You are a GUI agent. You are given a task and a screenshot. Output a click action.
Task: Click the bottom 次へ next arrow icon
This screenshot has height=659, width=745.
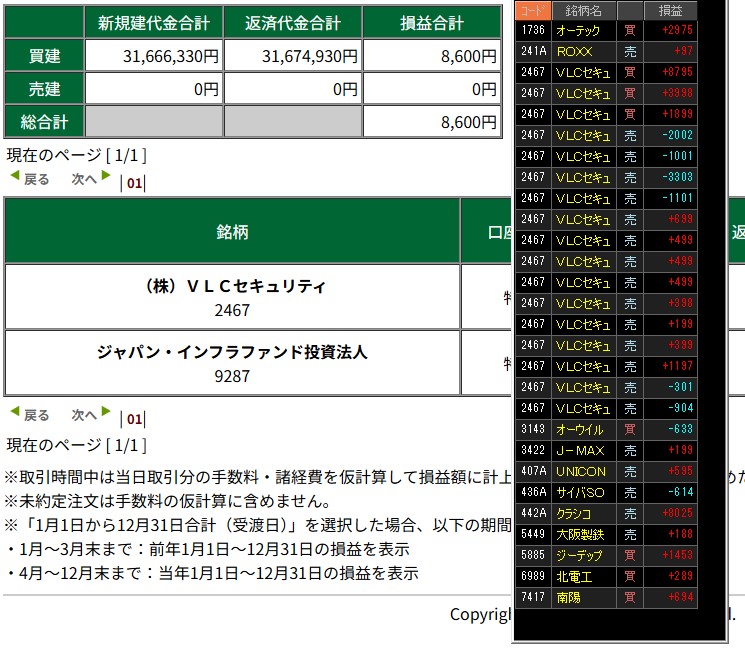[105, 412]
